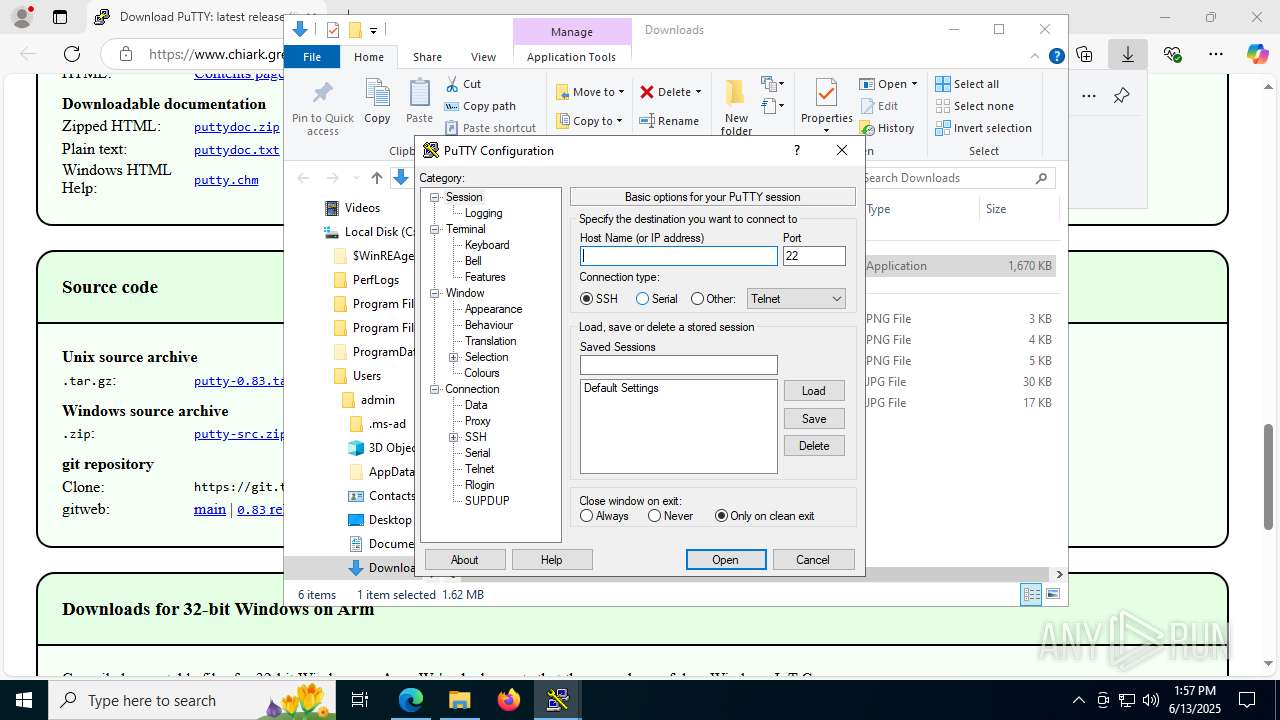Click the question mark help icon in PuTTY title bar
Image resolution: width=1280 pixels, height=720 pixels.
[x=796, y=150]
